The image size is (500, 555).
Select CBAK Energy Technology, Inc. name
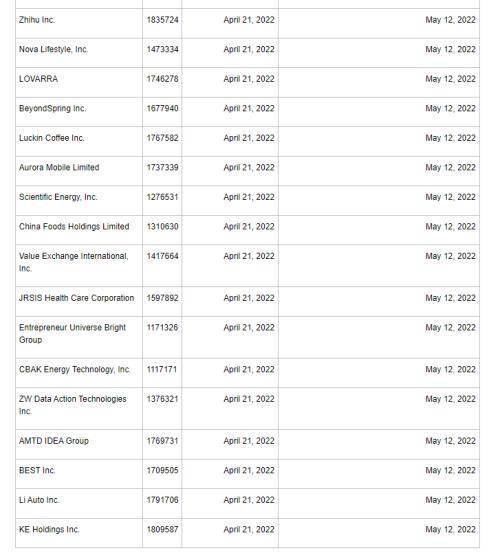coord(74,369)
